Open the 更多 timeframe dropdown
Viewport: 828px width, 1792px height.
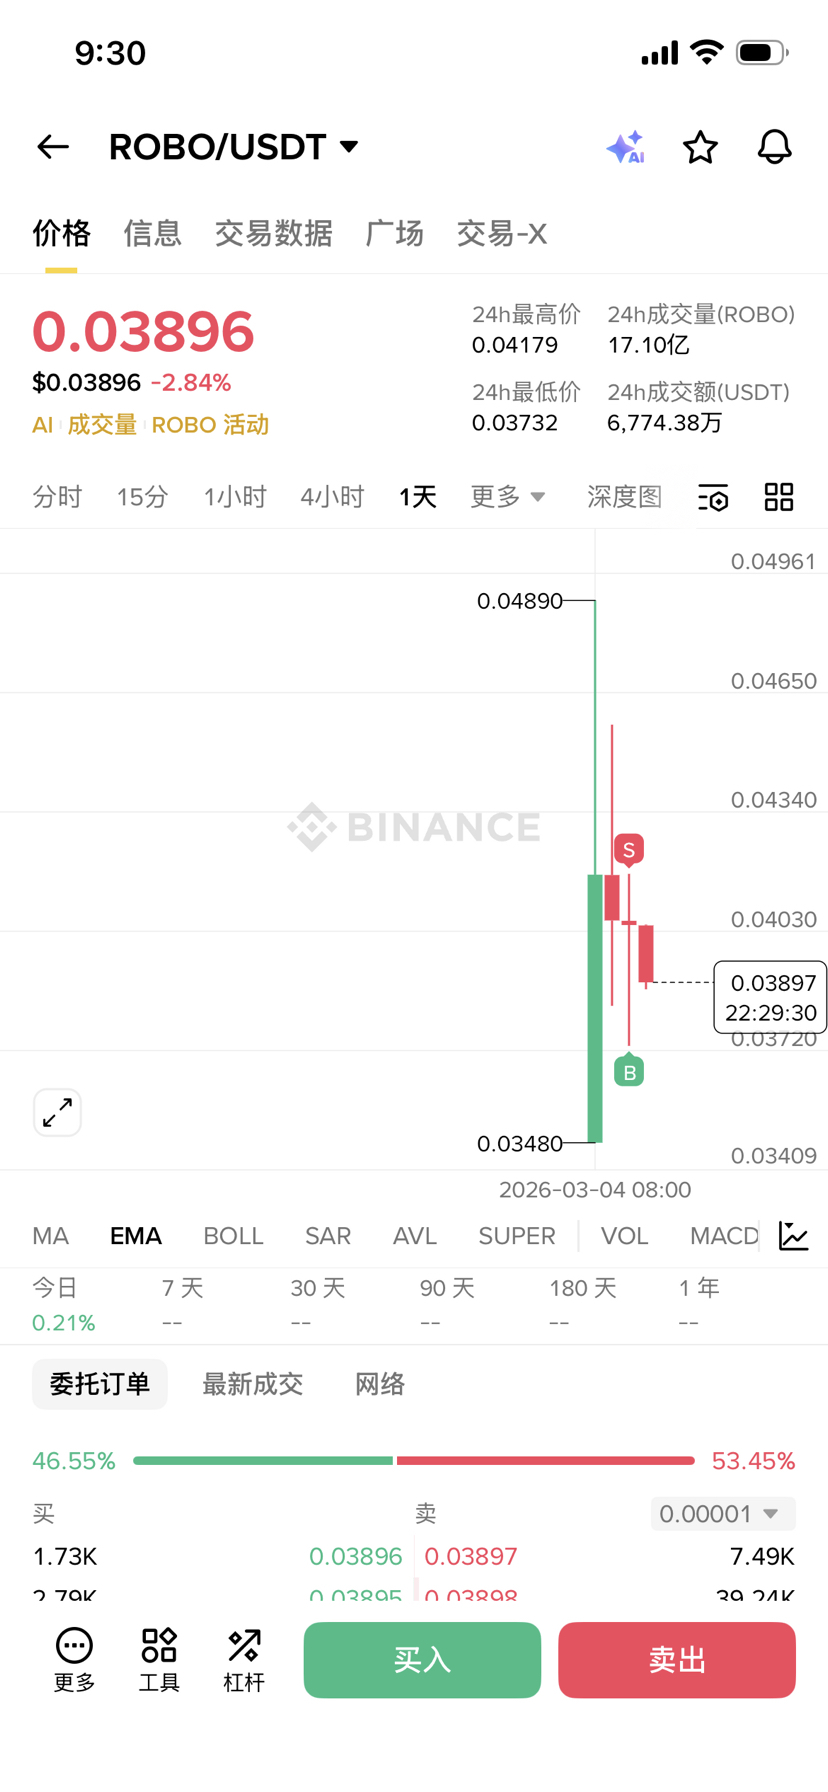coord(508,497)
